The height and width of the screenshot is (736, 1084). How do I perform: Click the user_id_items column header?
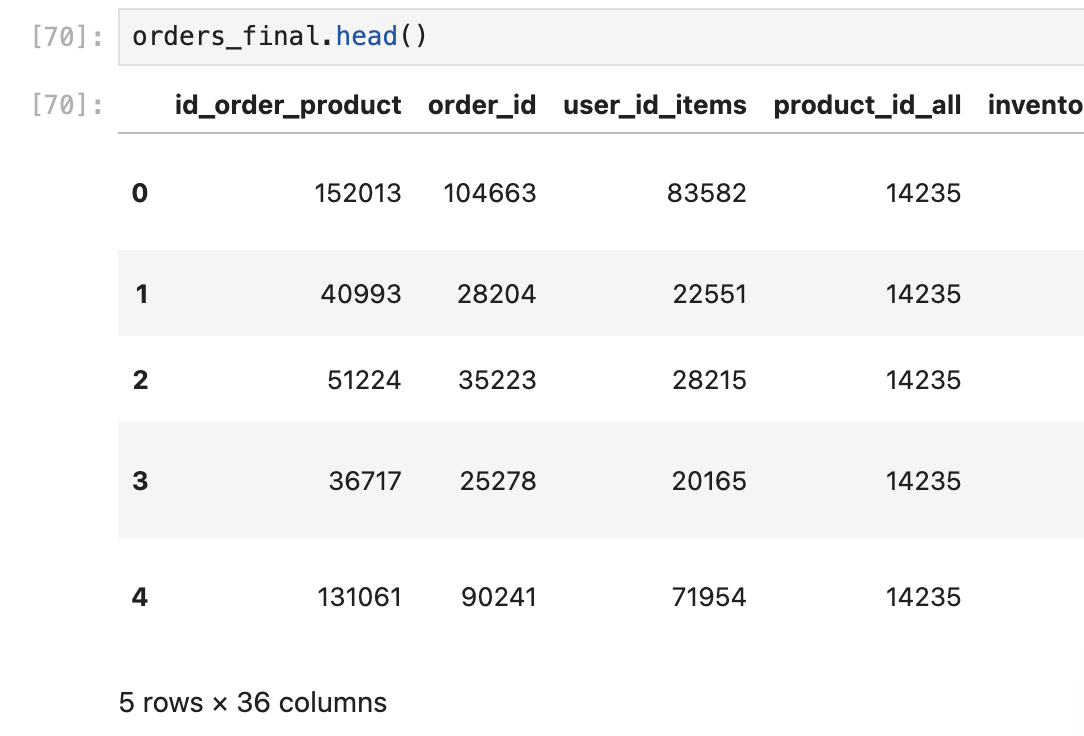pyautogui.click(x=654, y=105)
